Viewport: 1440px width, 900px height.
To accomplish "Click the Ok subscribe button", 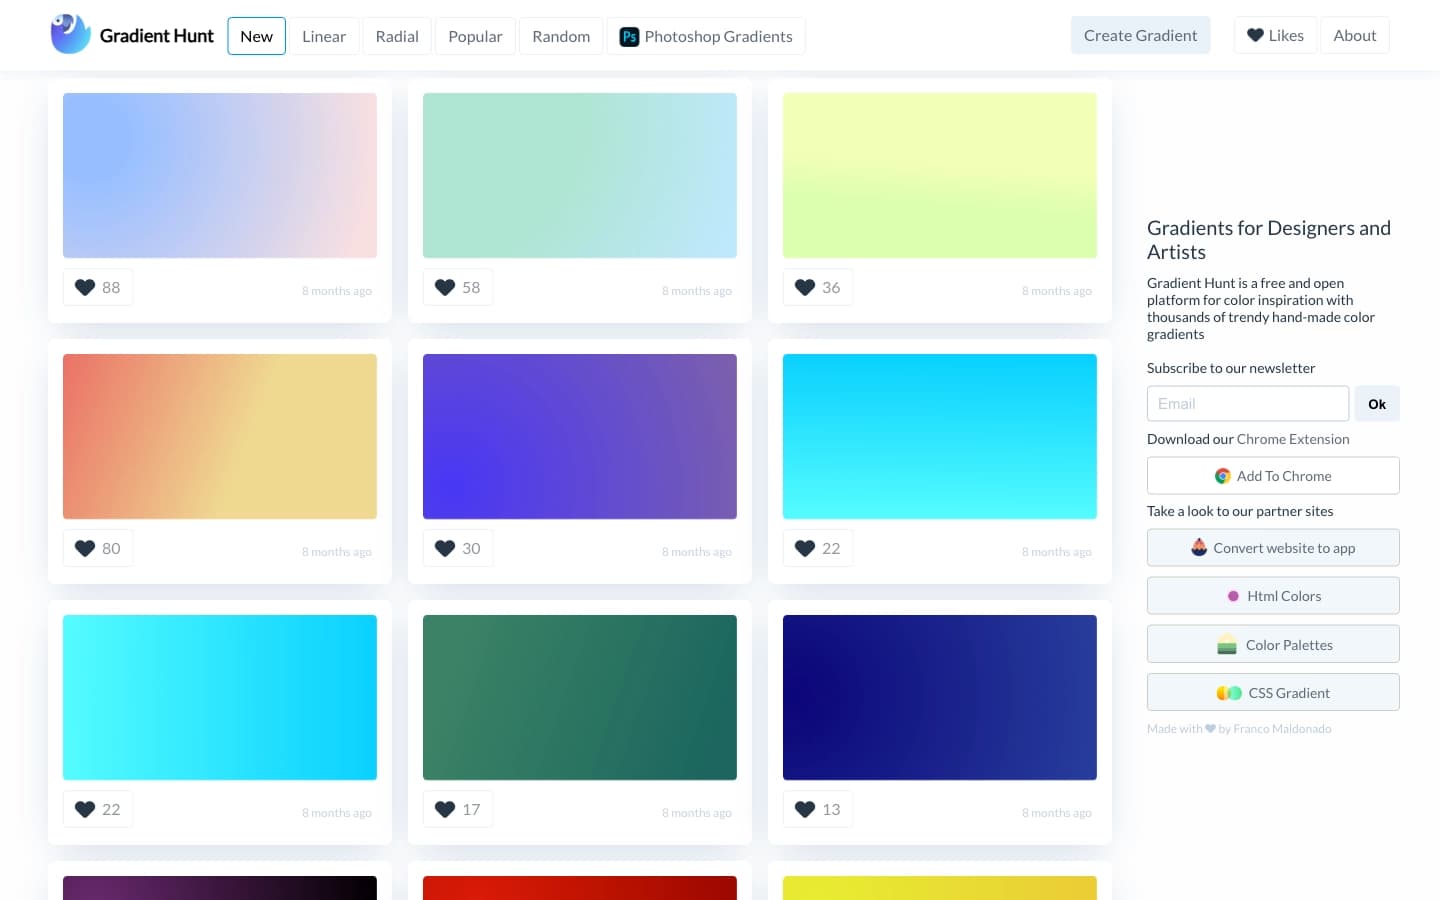I will (1377, 404).
